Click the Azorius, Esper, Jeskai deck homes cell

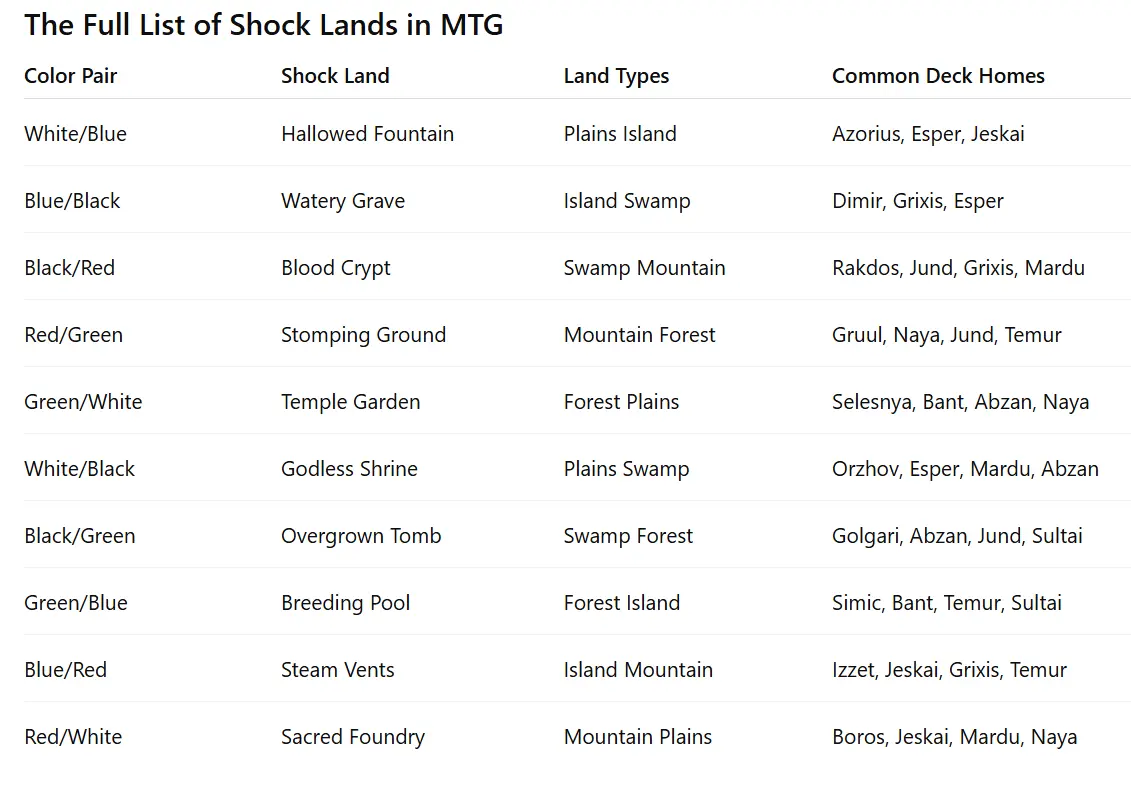click(x=928, y=134)
